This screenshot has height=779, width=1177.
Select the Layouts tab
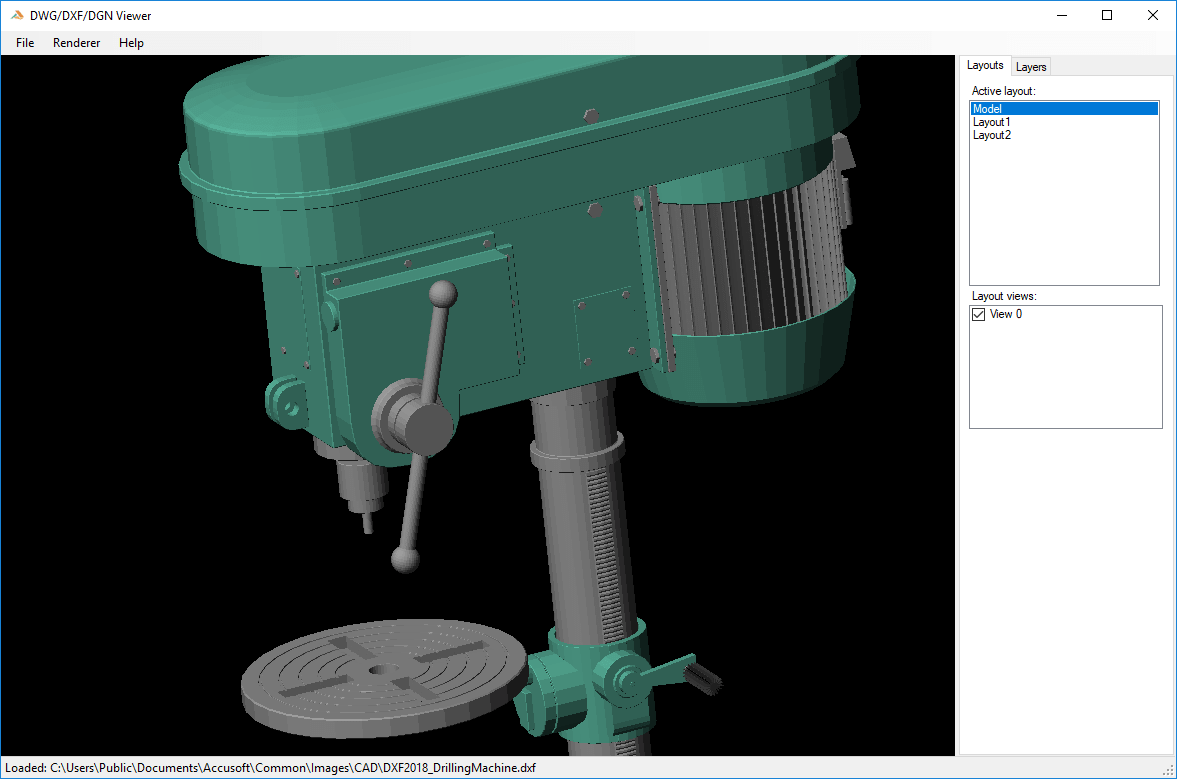click(985, 66)
